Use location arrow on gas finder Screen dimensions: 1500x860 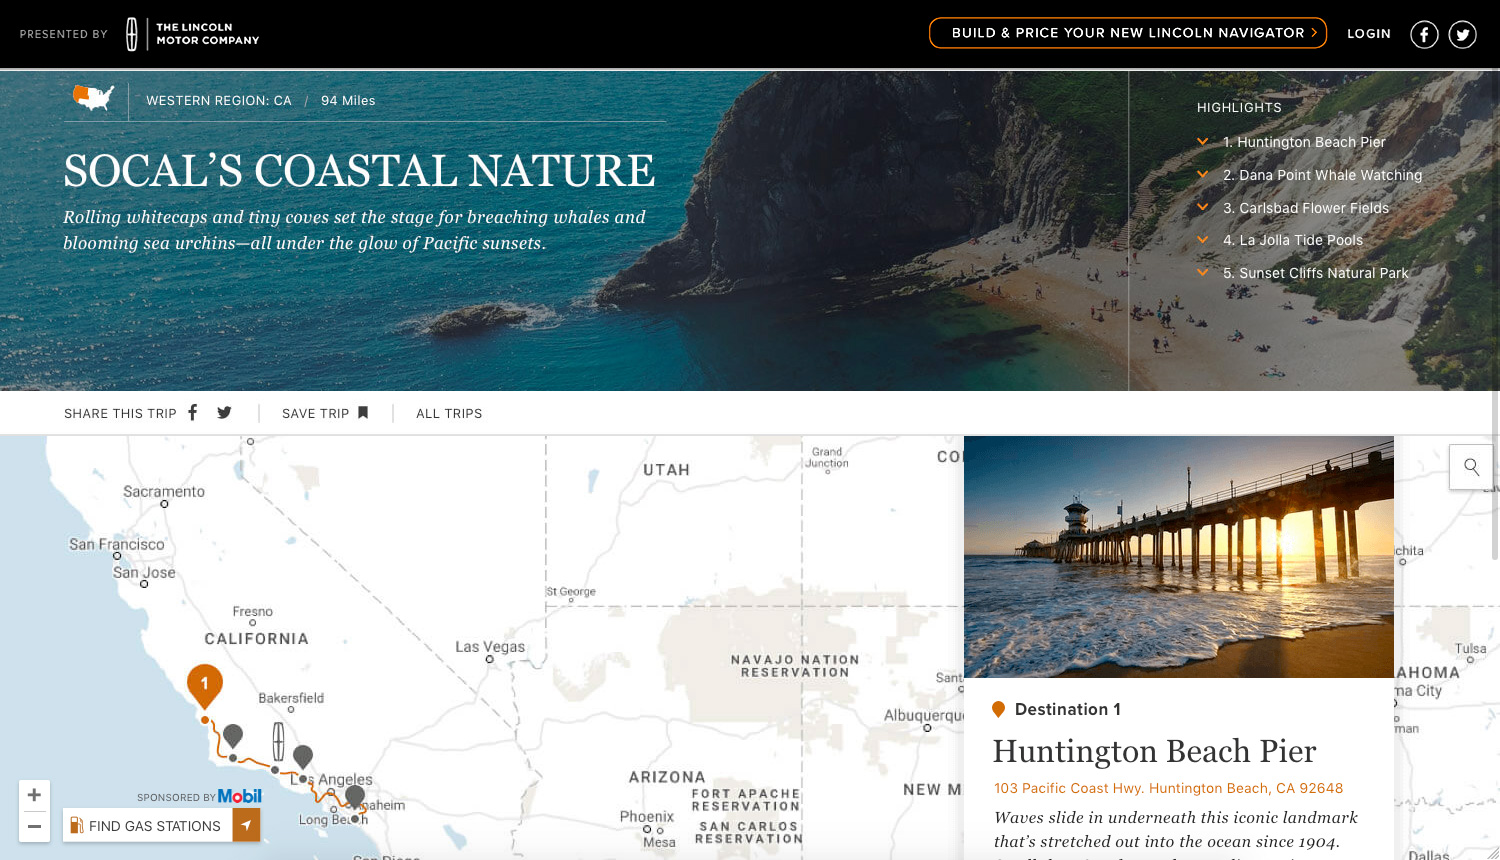pyautogui.click(x=246, y=825)
